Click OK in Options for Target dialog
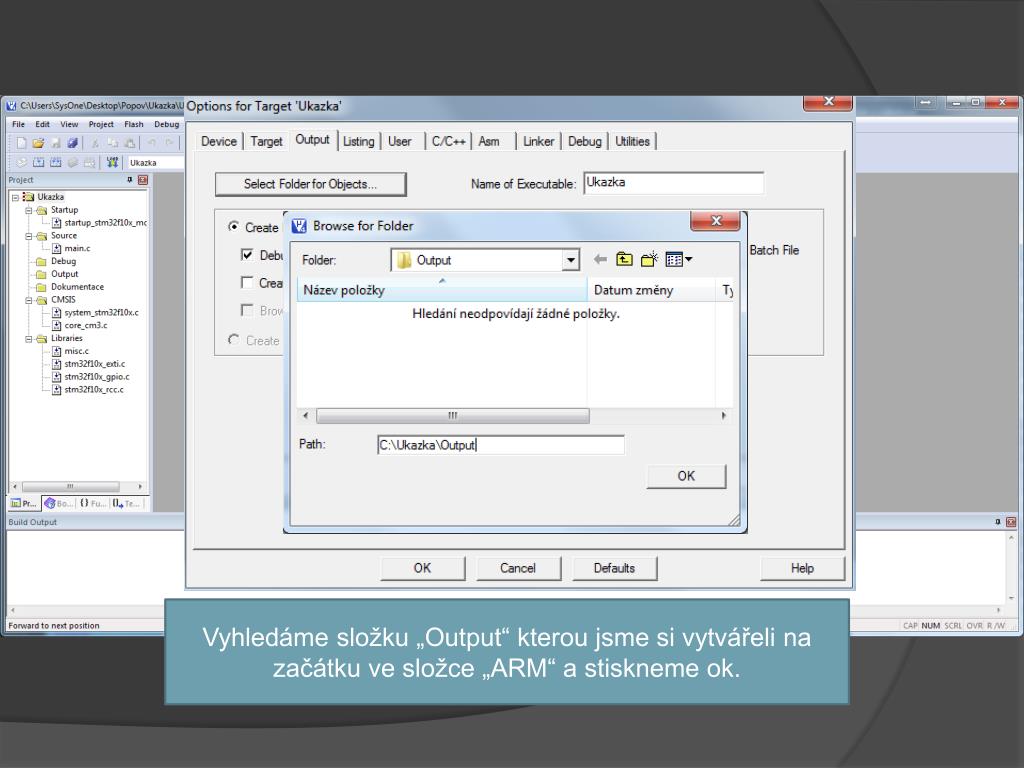The image size is (1024, 768). click(423, 568)
